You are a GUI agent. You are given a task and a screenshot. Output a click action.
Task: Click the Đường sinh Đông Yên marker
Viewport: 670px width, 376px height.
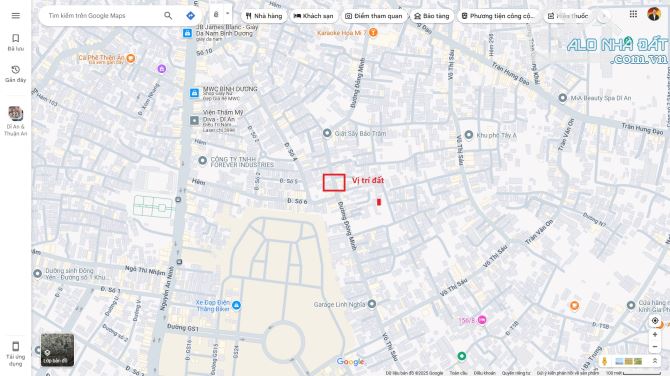[38, 273]
